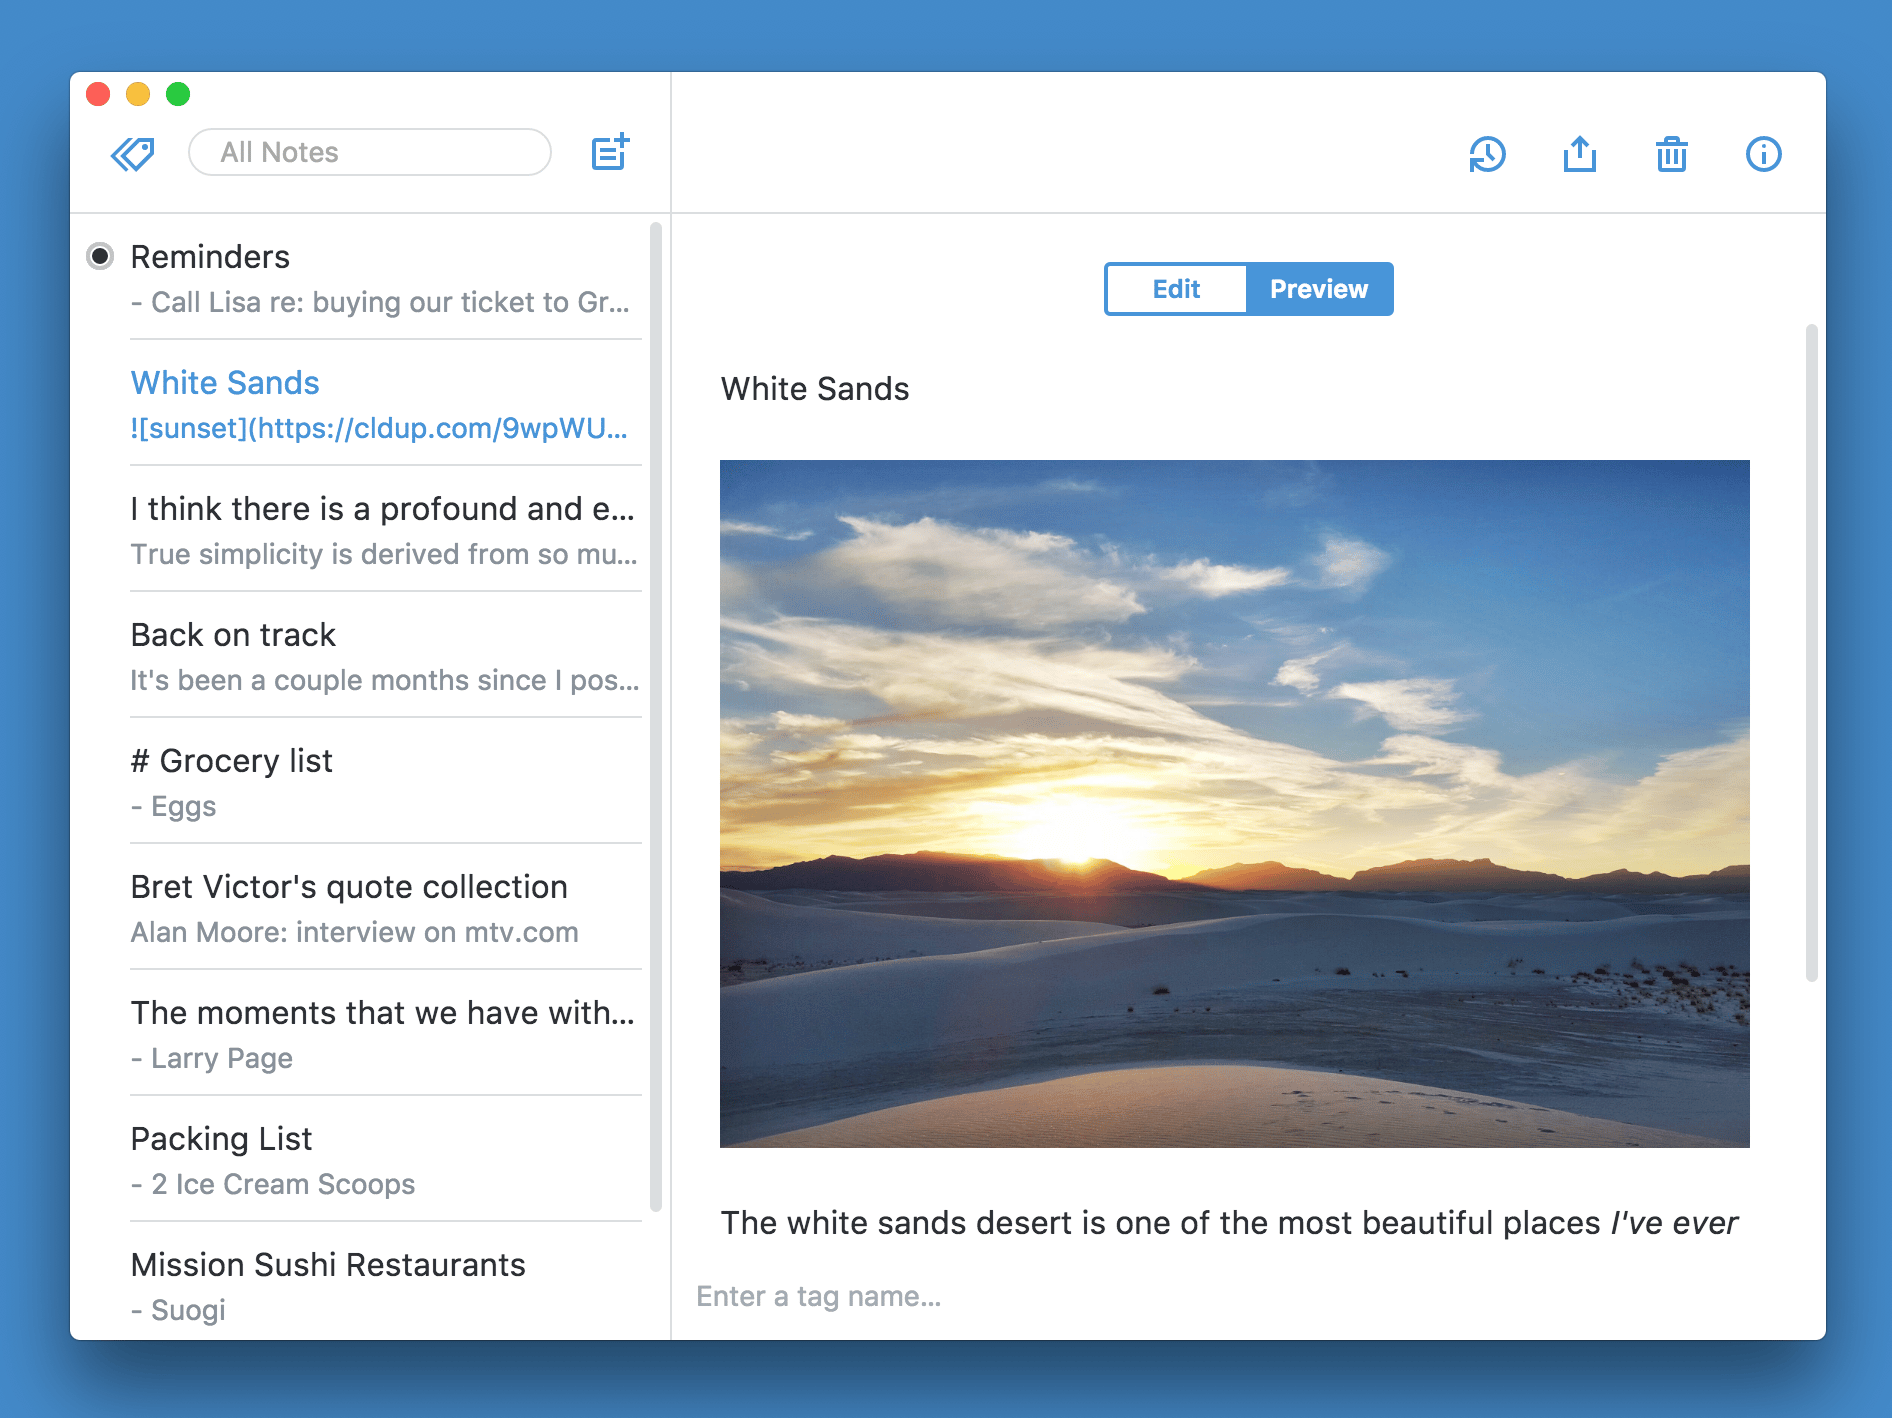The width and height of the screenshot is (1892, 1418).
Task: Open the tags sidebar icon
Action: [x=132, y=154]
